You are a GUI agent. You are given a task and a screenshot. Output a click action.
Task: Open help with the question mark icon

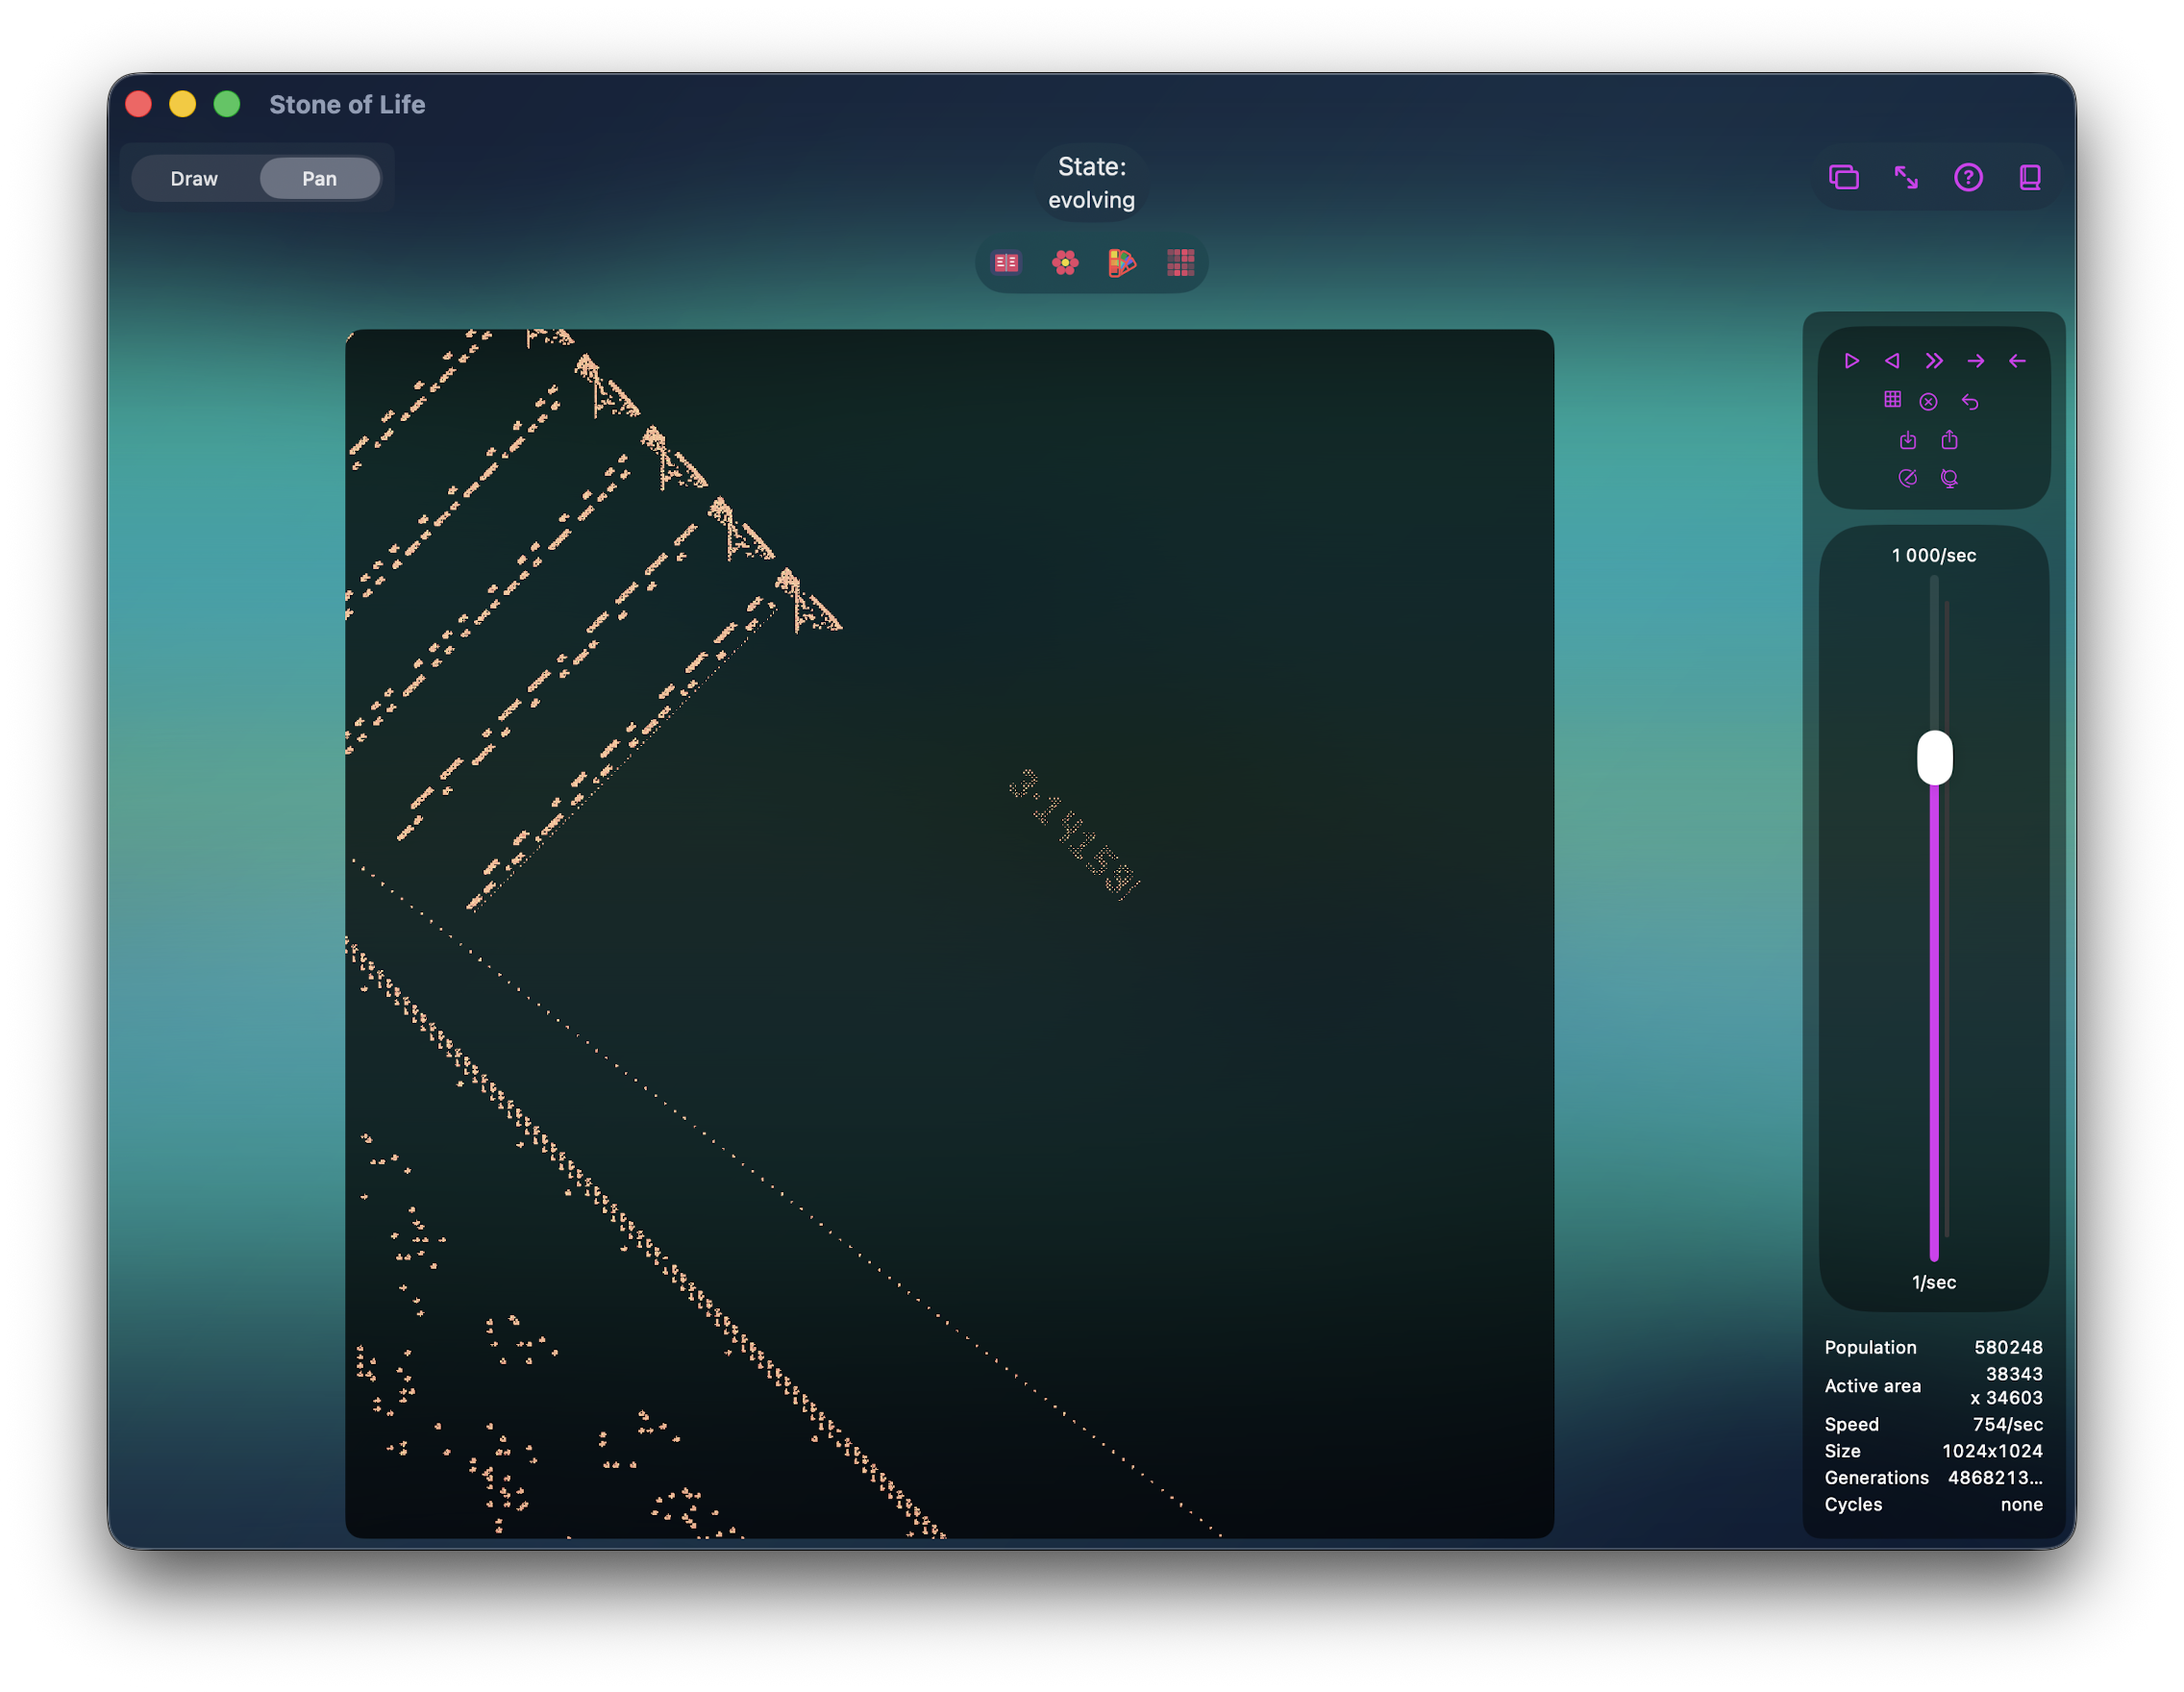pos(1968,178)
